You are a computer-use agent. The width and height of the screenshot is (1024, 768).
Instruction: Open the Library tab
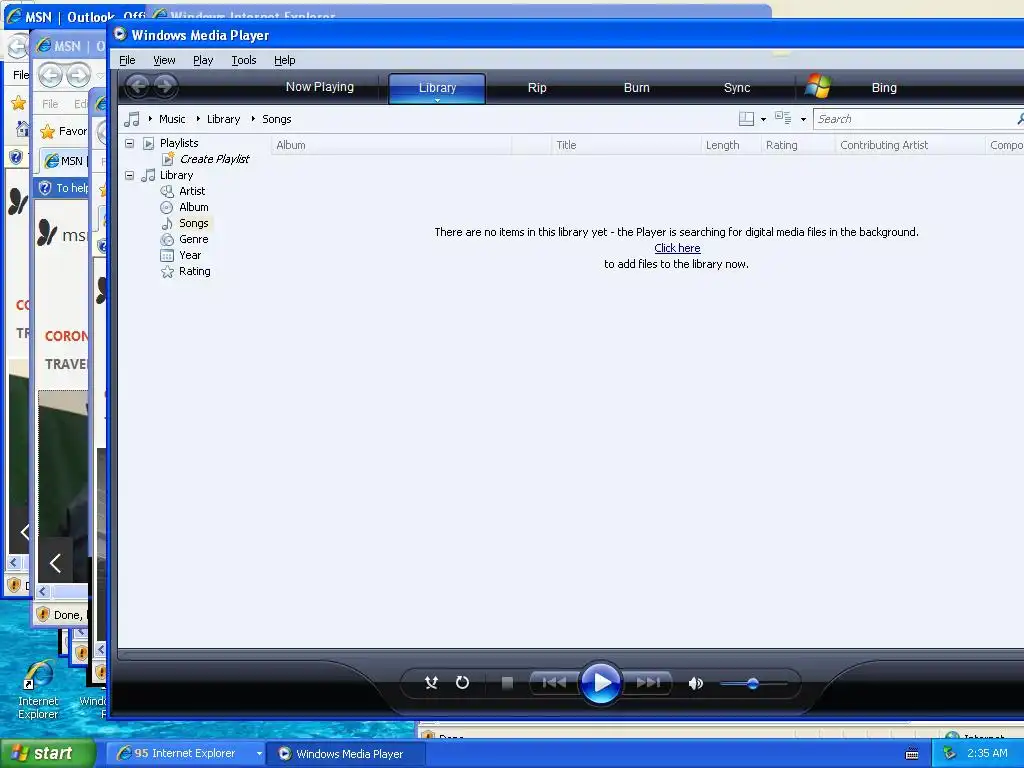pos(437,88)
